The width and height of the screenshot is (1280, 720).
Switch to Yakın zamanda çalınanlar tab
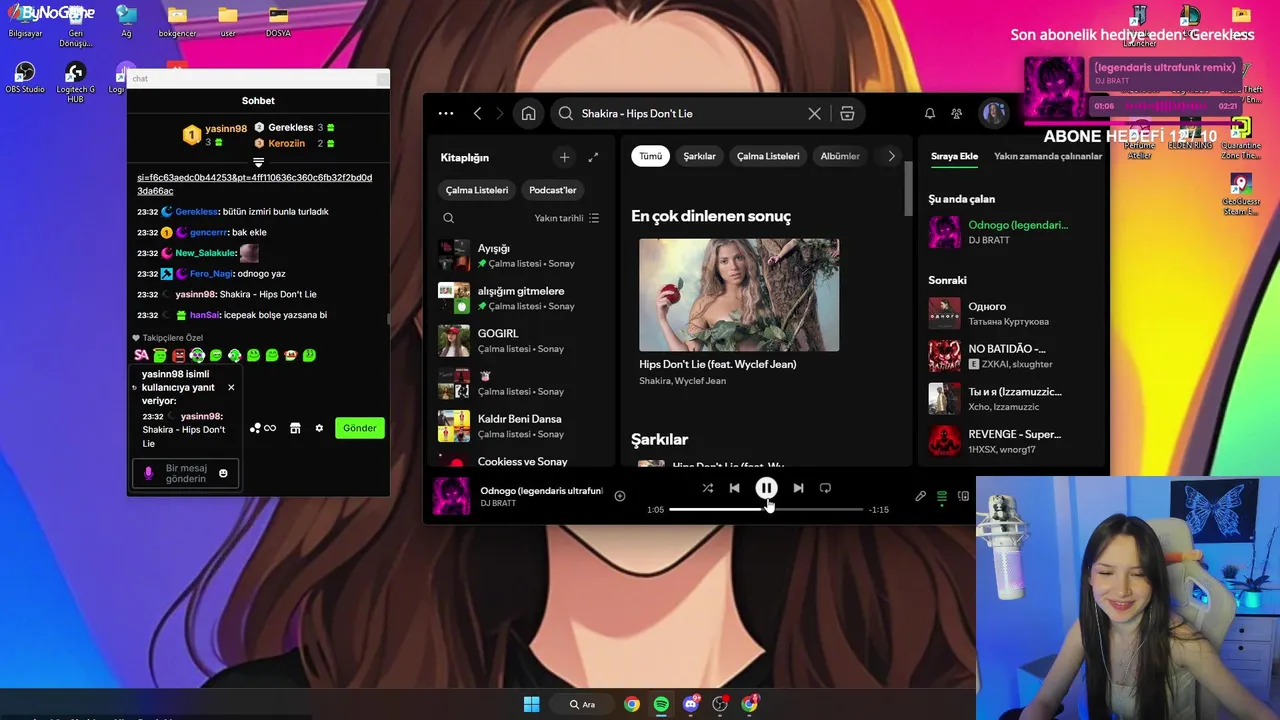(x=1048, y=156)
